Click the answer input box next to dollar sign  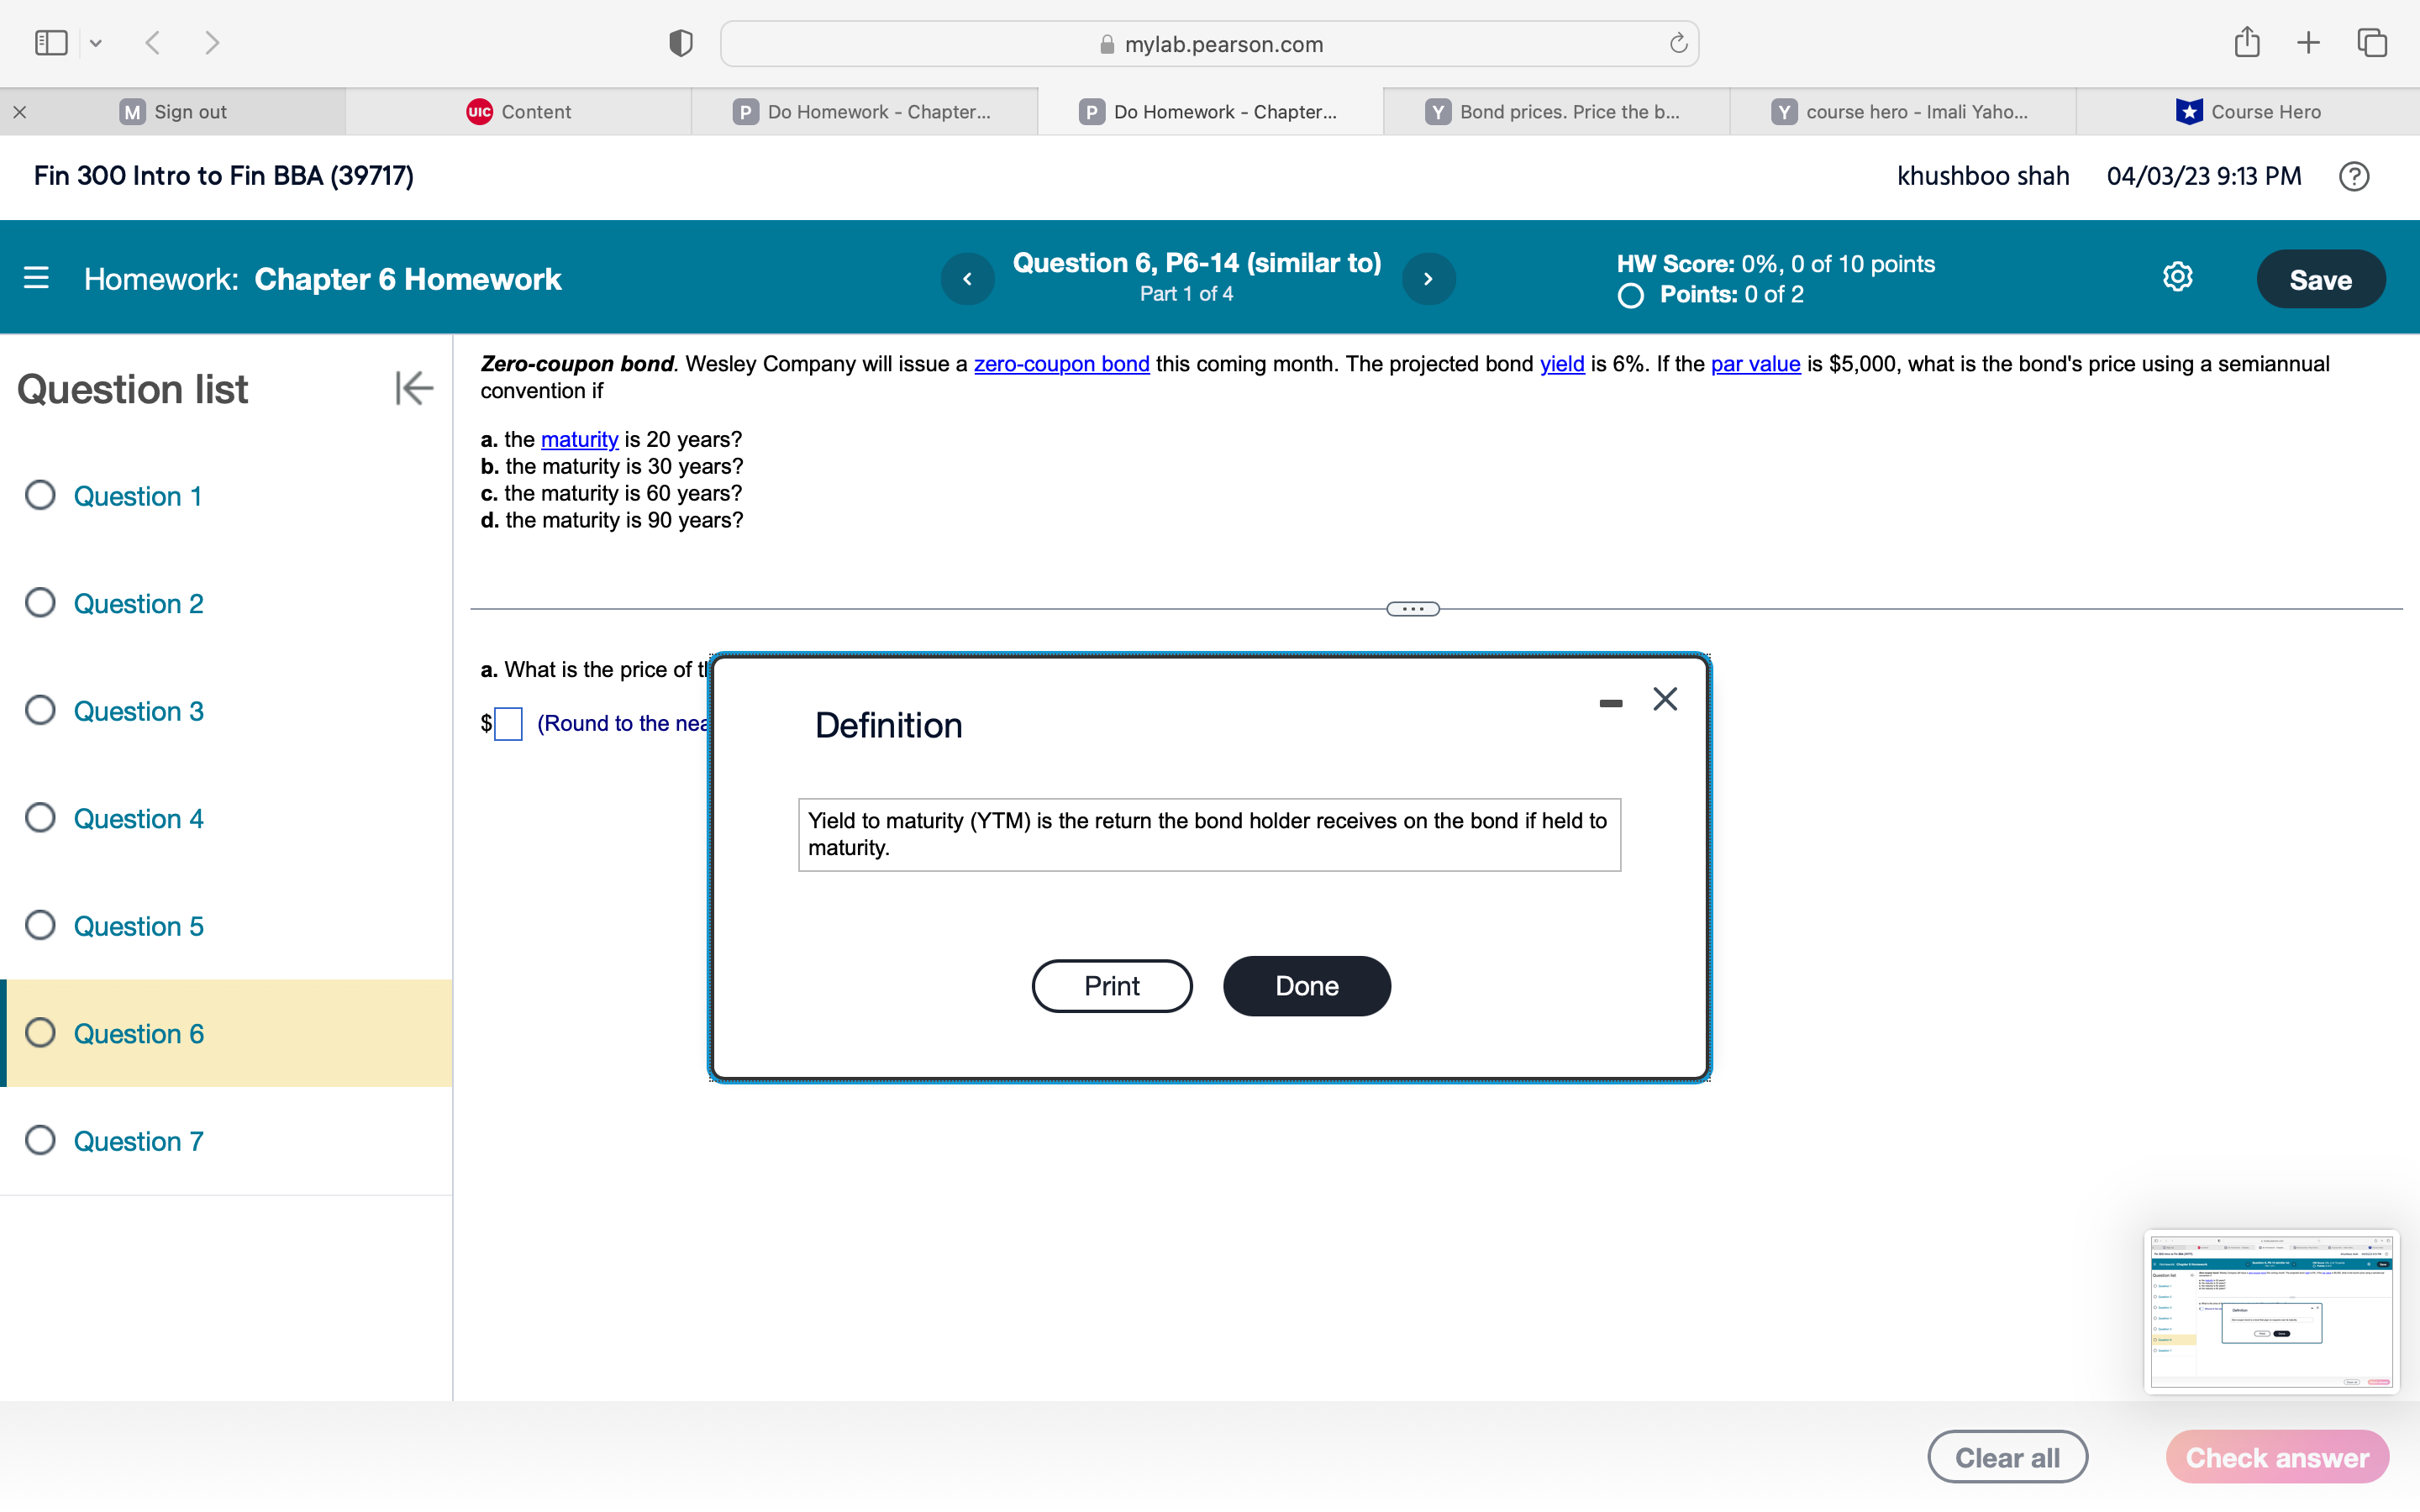(x=508, y=722)
